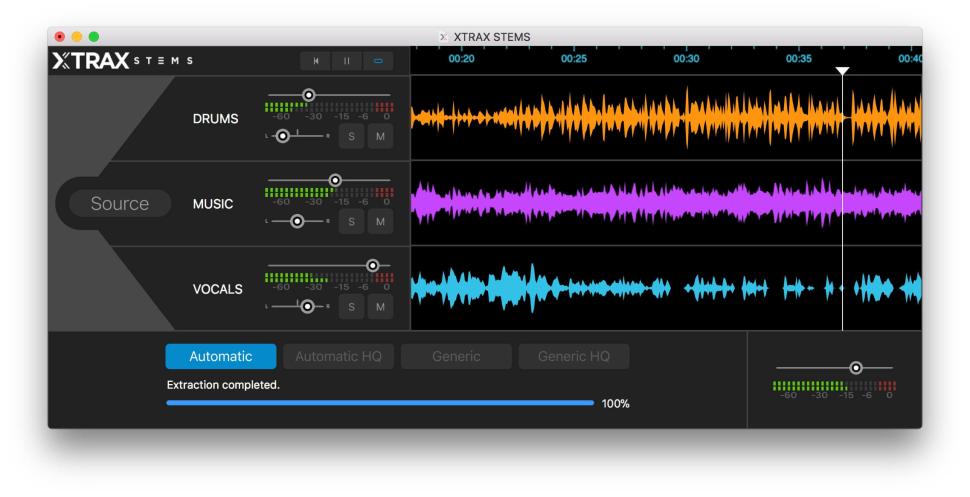
Task: Solo the MUSIC track
Action: (x=351, y=221)
